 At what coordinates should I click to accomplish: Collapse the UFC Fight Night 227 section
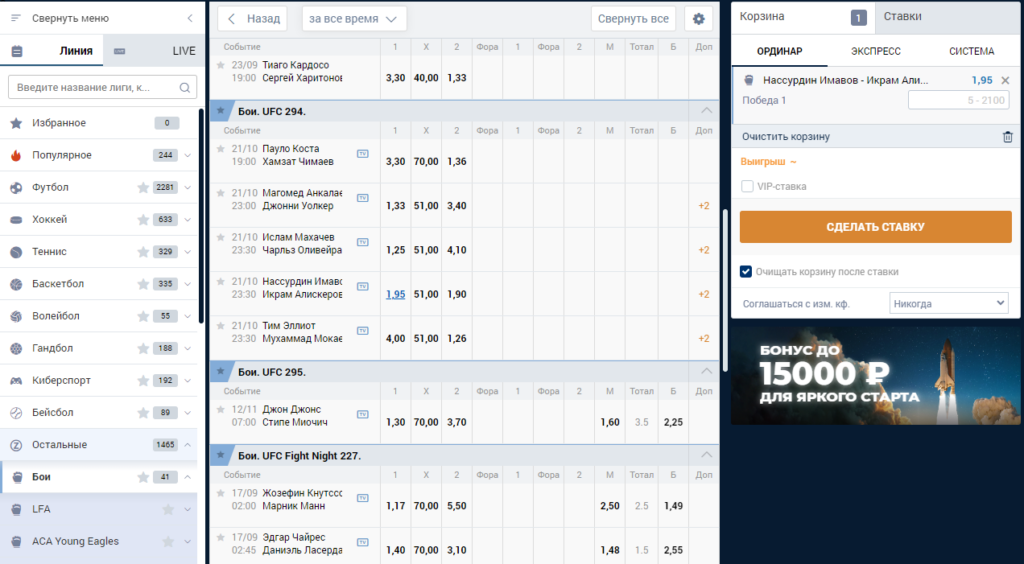707,454
